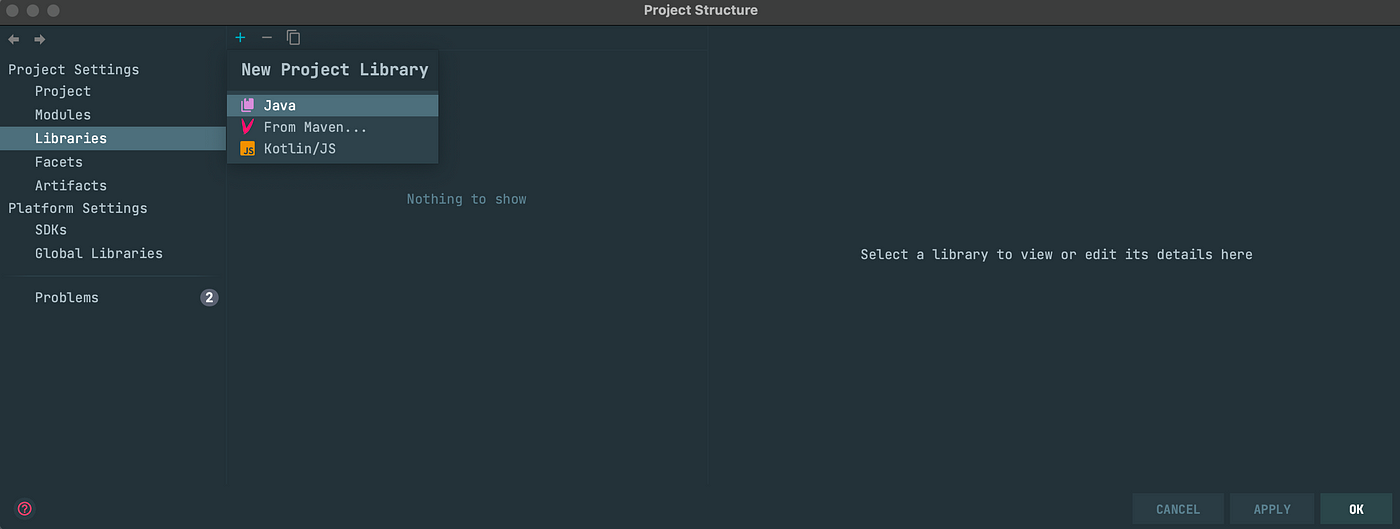The height and width of the screenshot is (529, 1400).
Task: Click the Kotlin/JS orange icon
Action: [248, 149]
